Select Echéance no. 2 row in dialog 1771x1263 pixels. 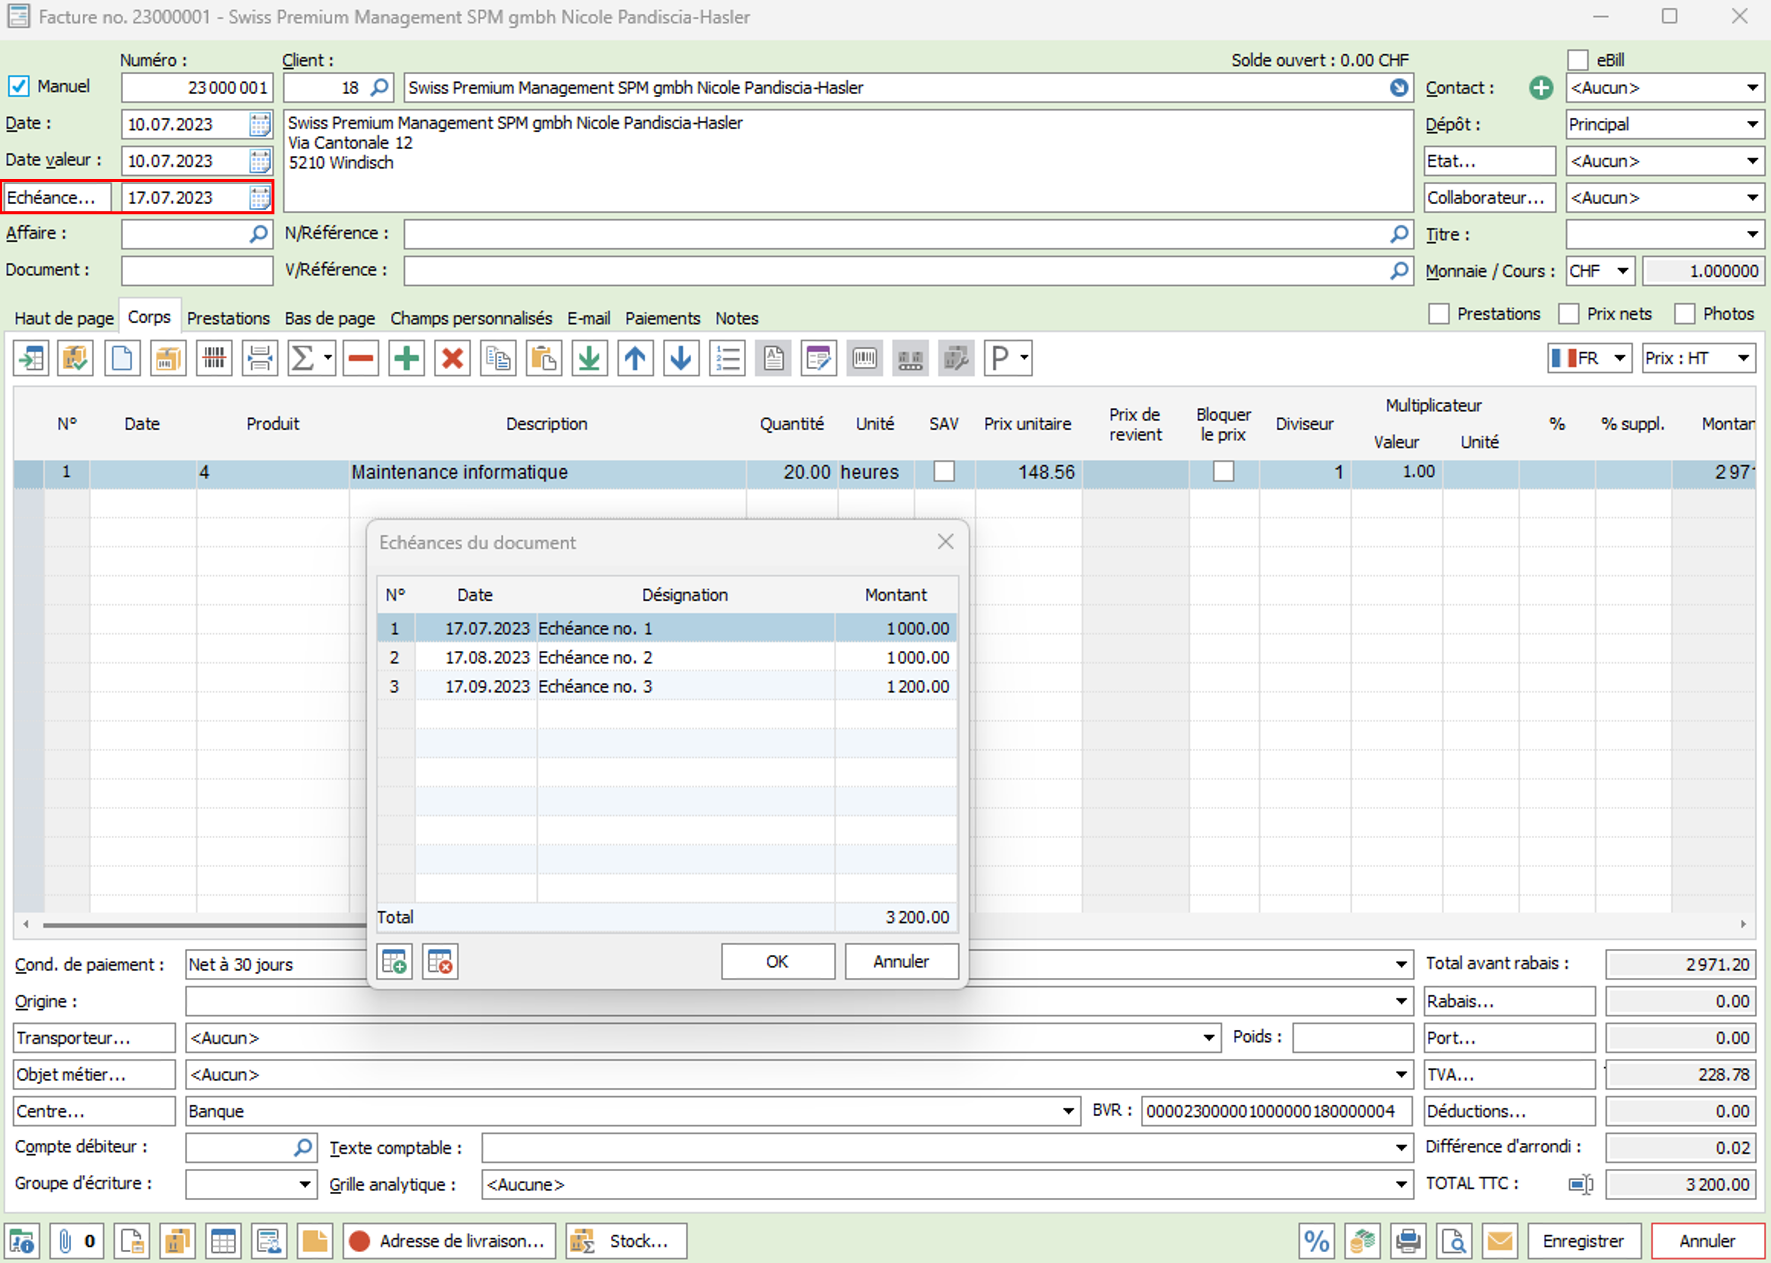pos(666,658)
